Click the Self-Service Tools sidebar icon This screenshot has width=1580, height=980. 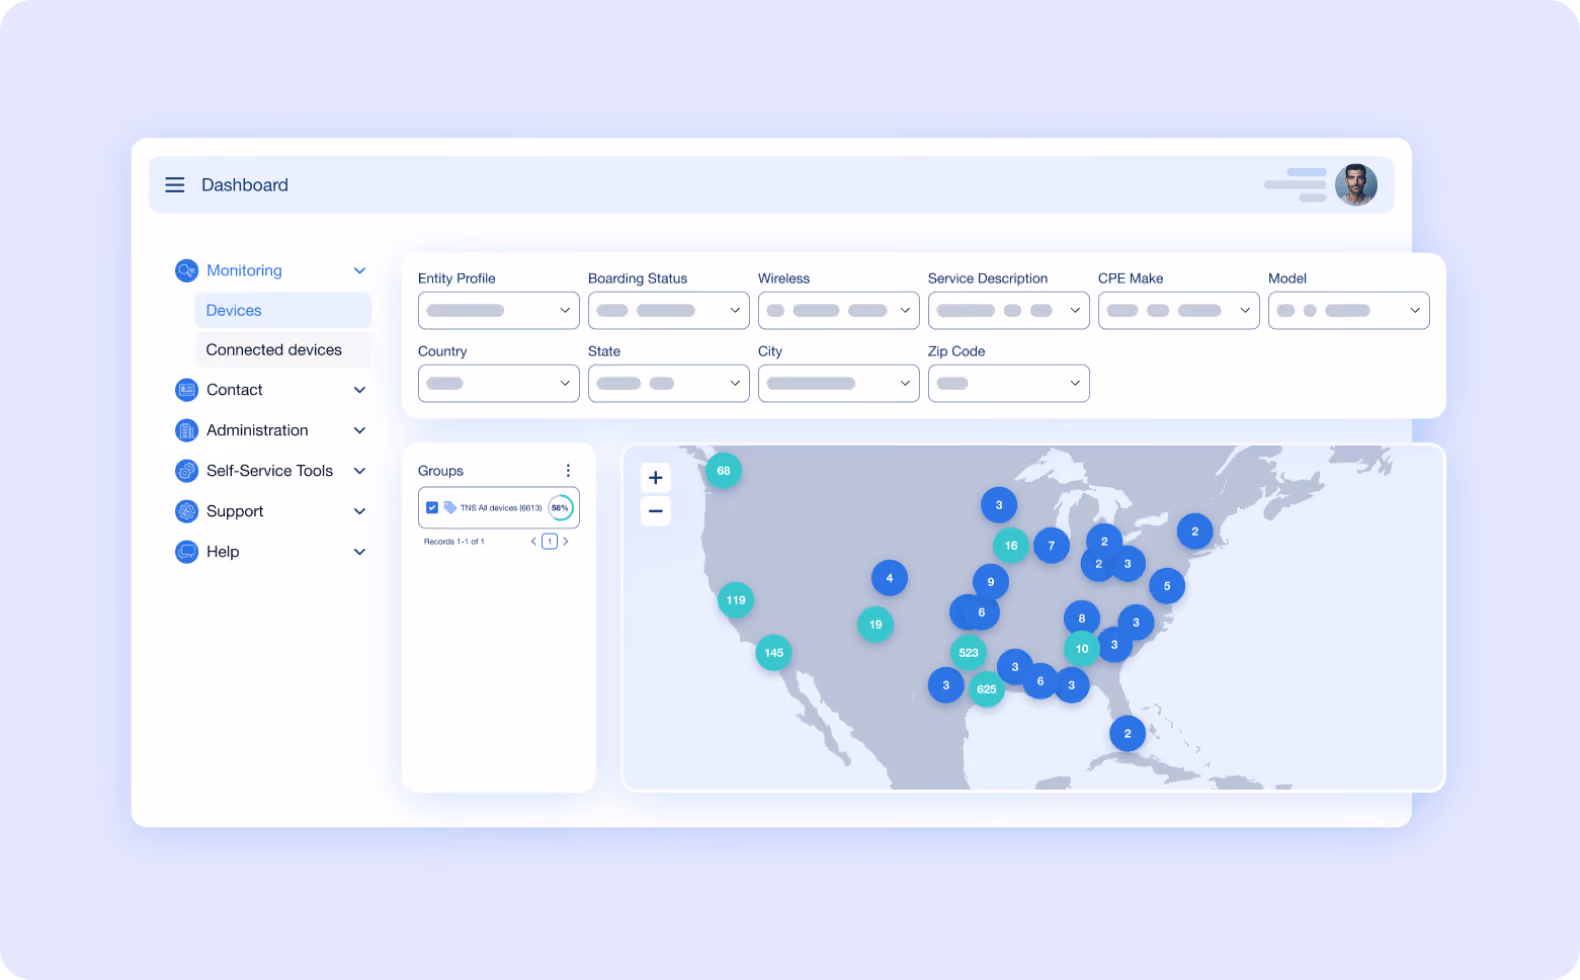pyautogui.click(x=187, y=471)
